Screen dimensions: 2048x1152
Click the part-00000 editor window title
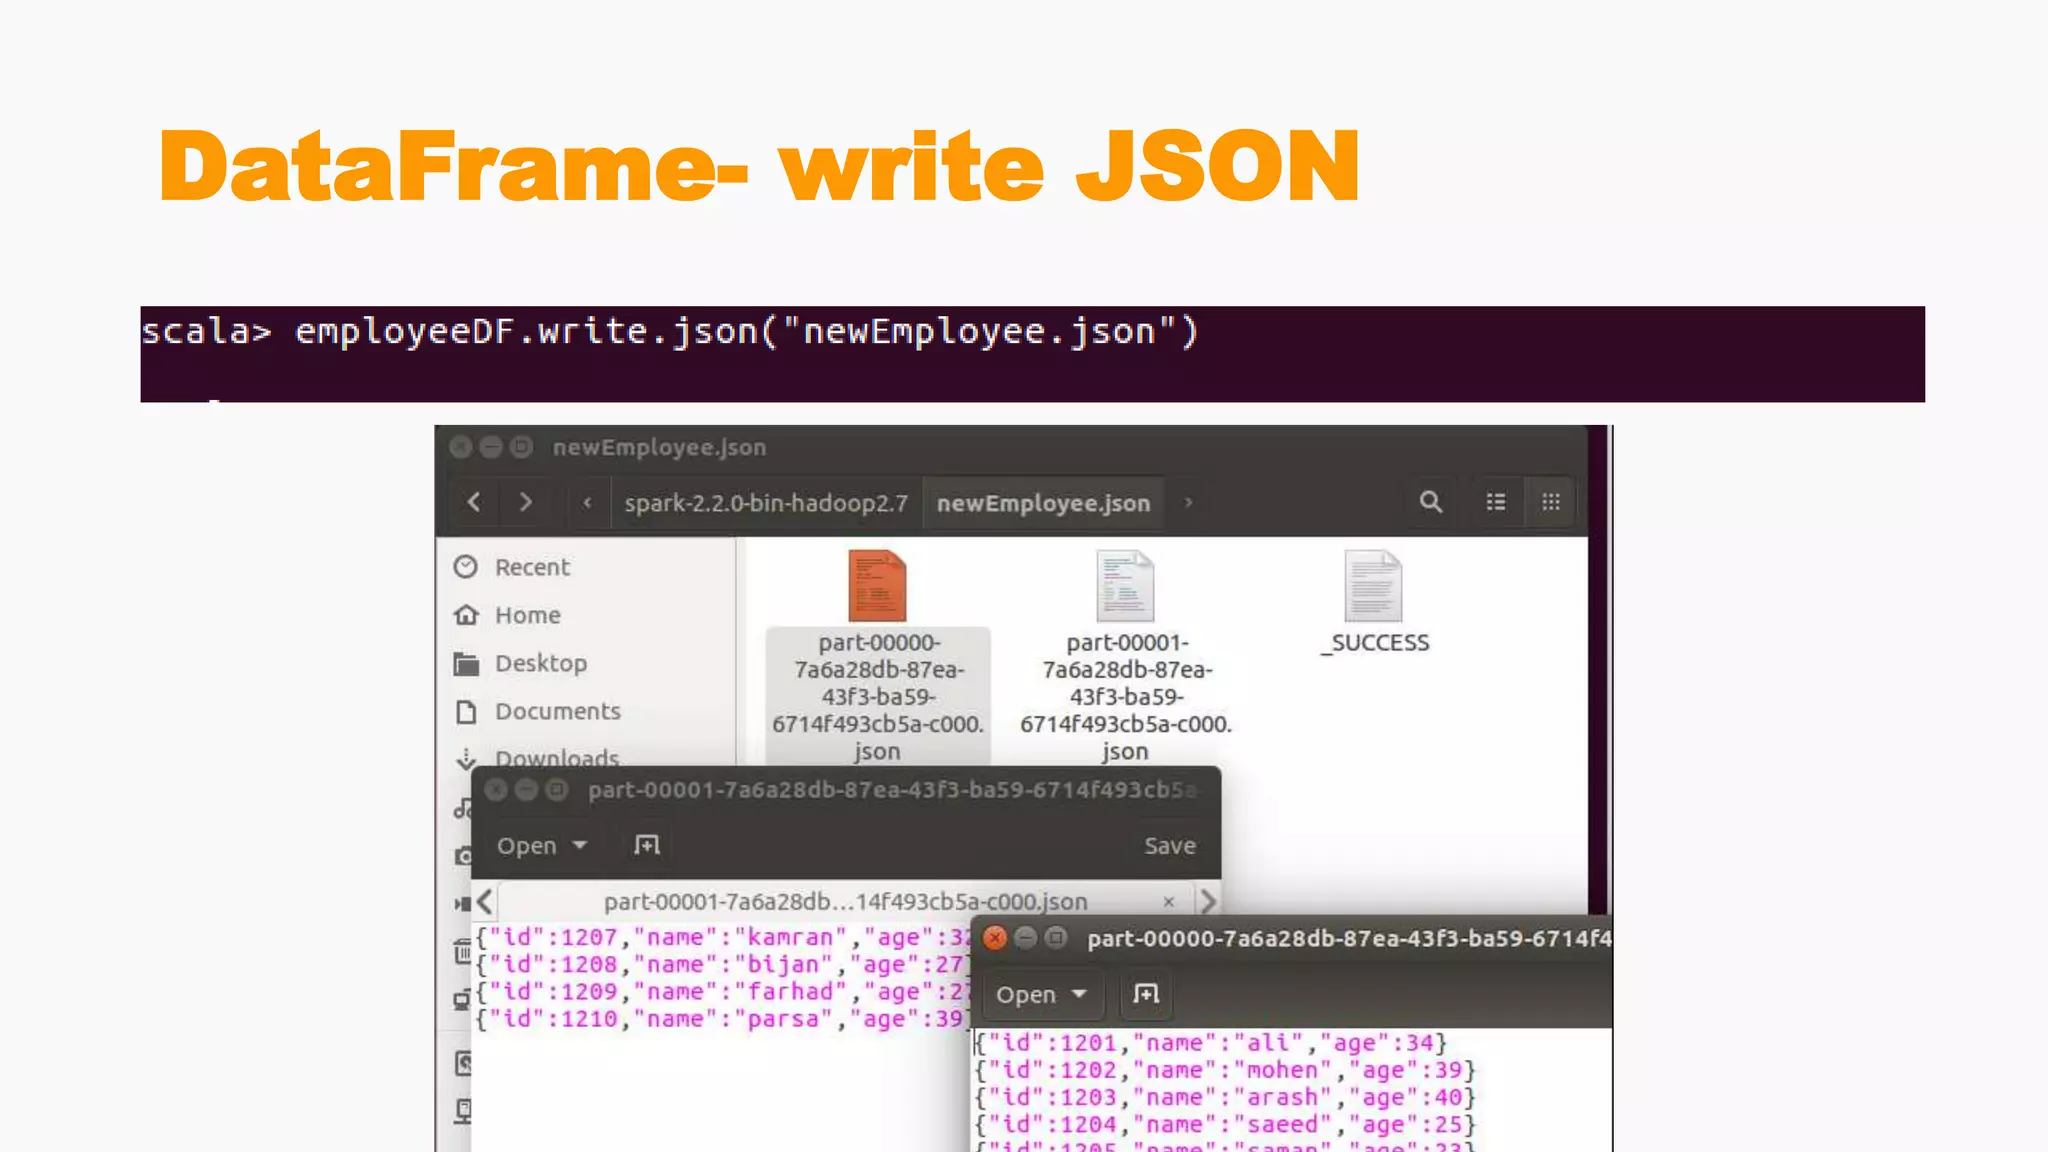coord(1349,938)
